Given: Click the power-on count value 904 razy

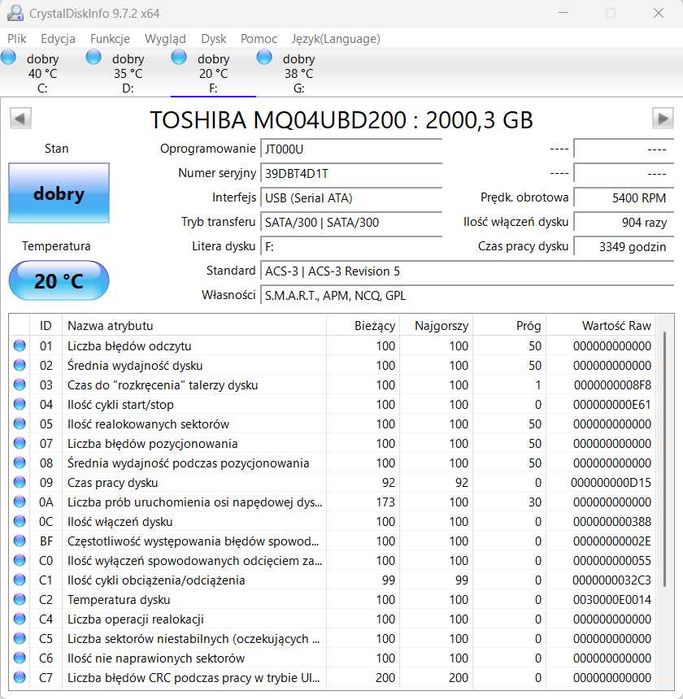Looking at the screenshot, I should click(623, 222).
